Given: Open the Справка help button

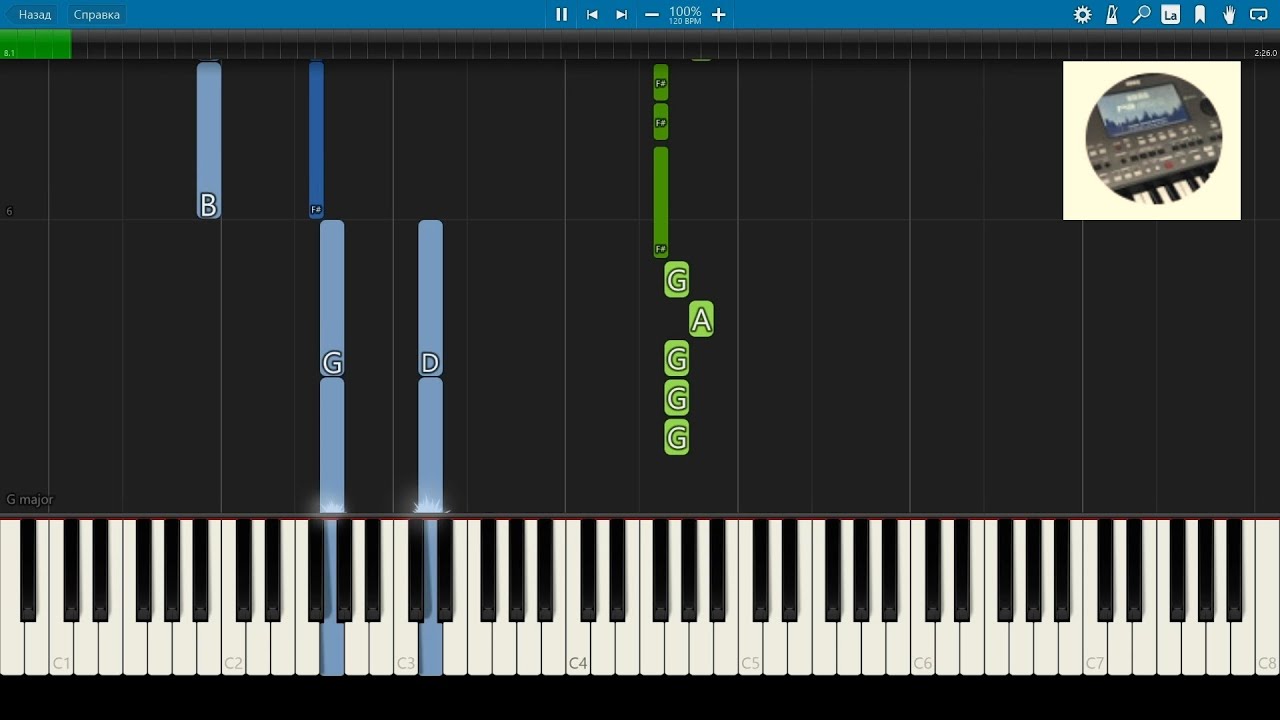Looking at the screenshot, I should click(x=97, y=15).
